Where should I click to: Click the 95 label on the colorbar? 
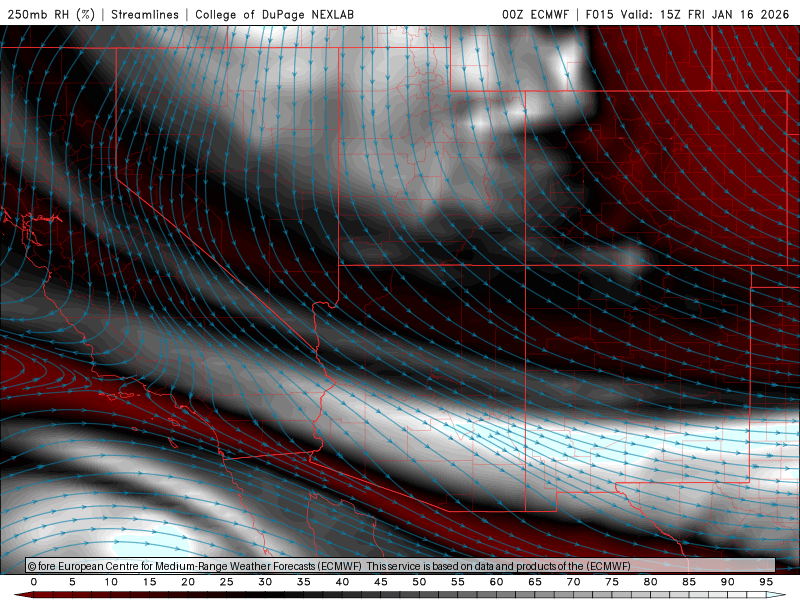(x=766, y=582)
